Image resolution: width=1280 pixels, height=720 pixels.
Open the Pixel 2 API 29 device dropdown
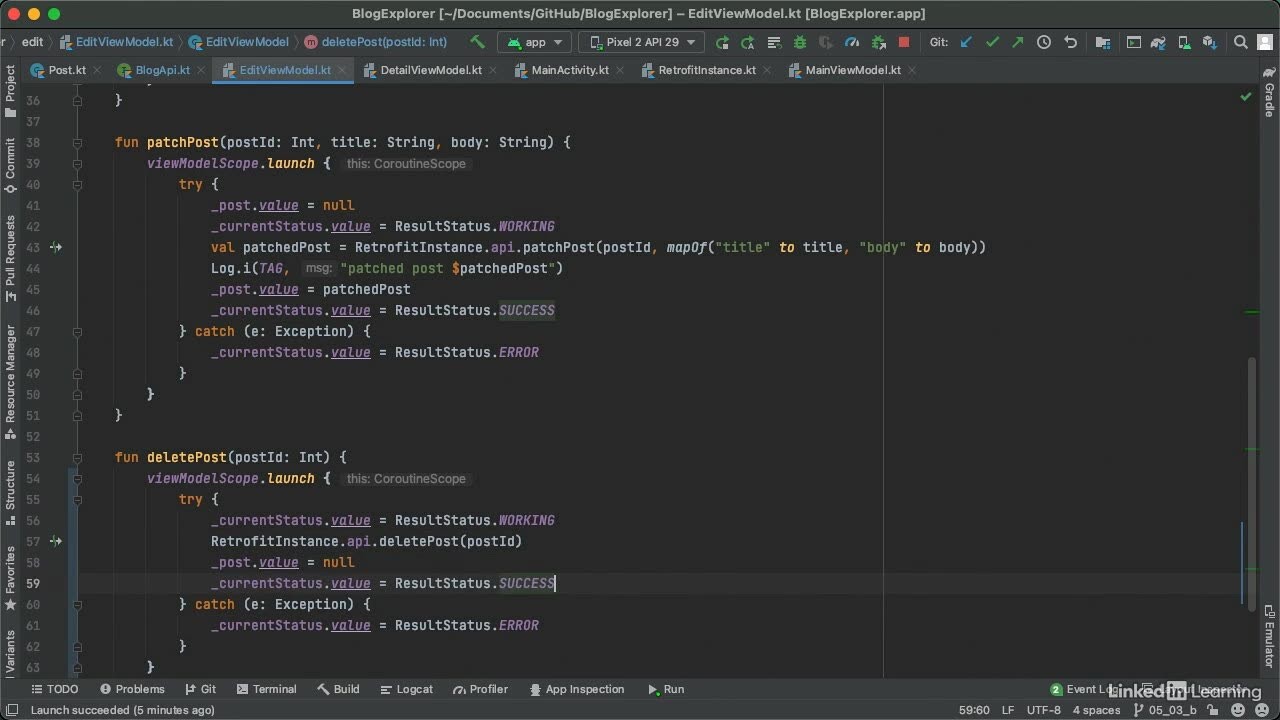click(641, 42)
